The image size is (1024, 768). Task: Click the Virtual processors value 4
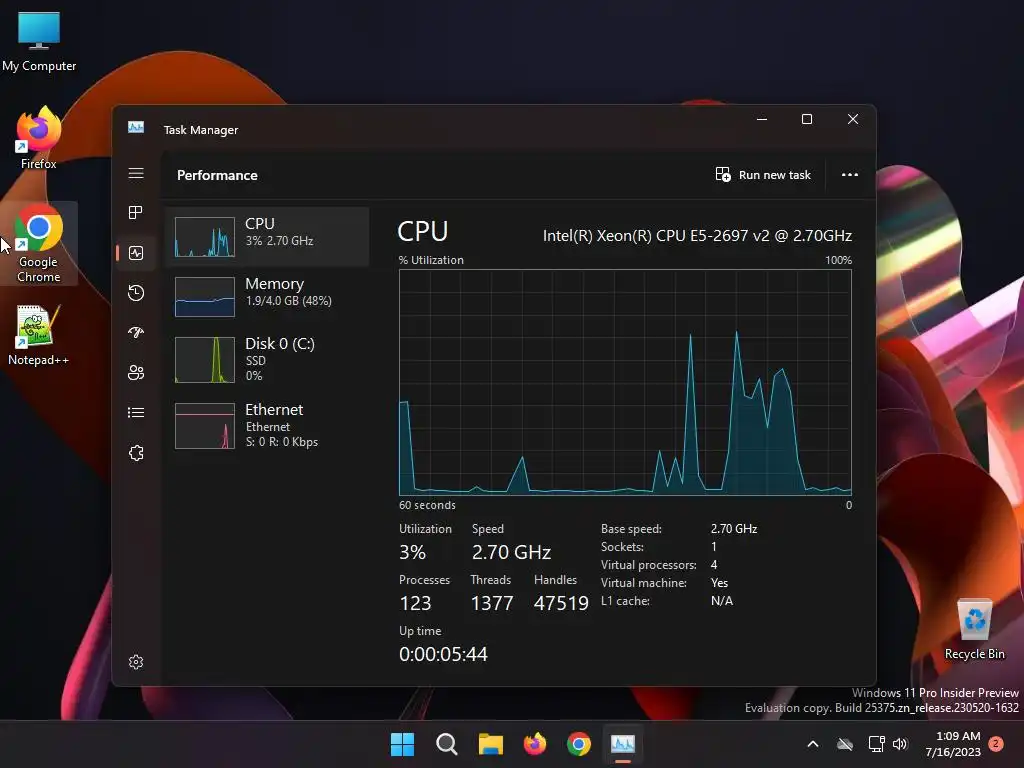point(714,565)
